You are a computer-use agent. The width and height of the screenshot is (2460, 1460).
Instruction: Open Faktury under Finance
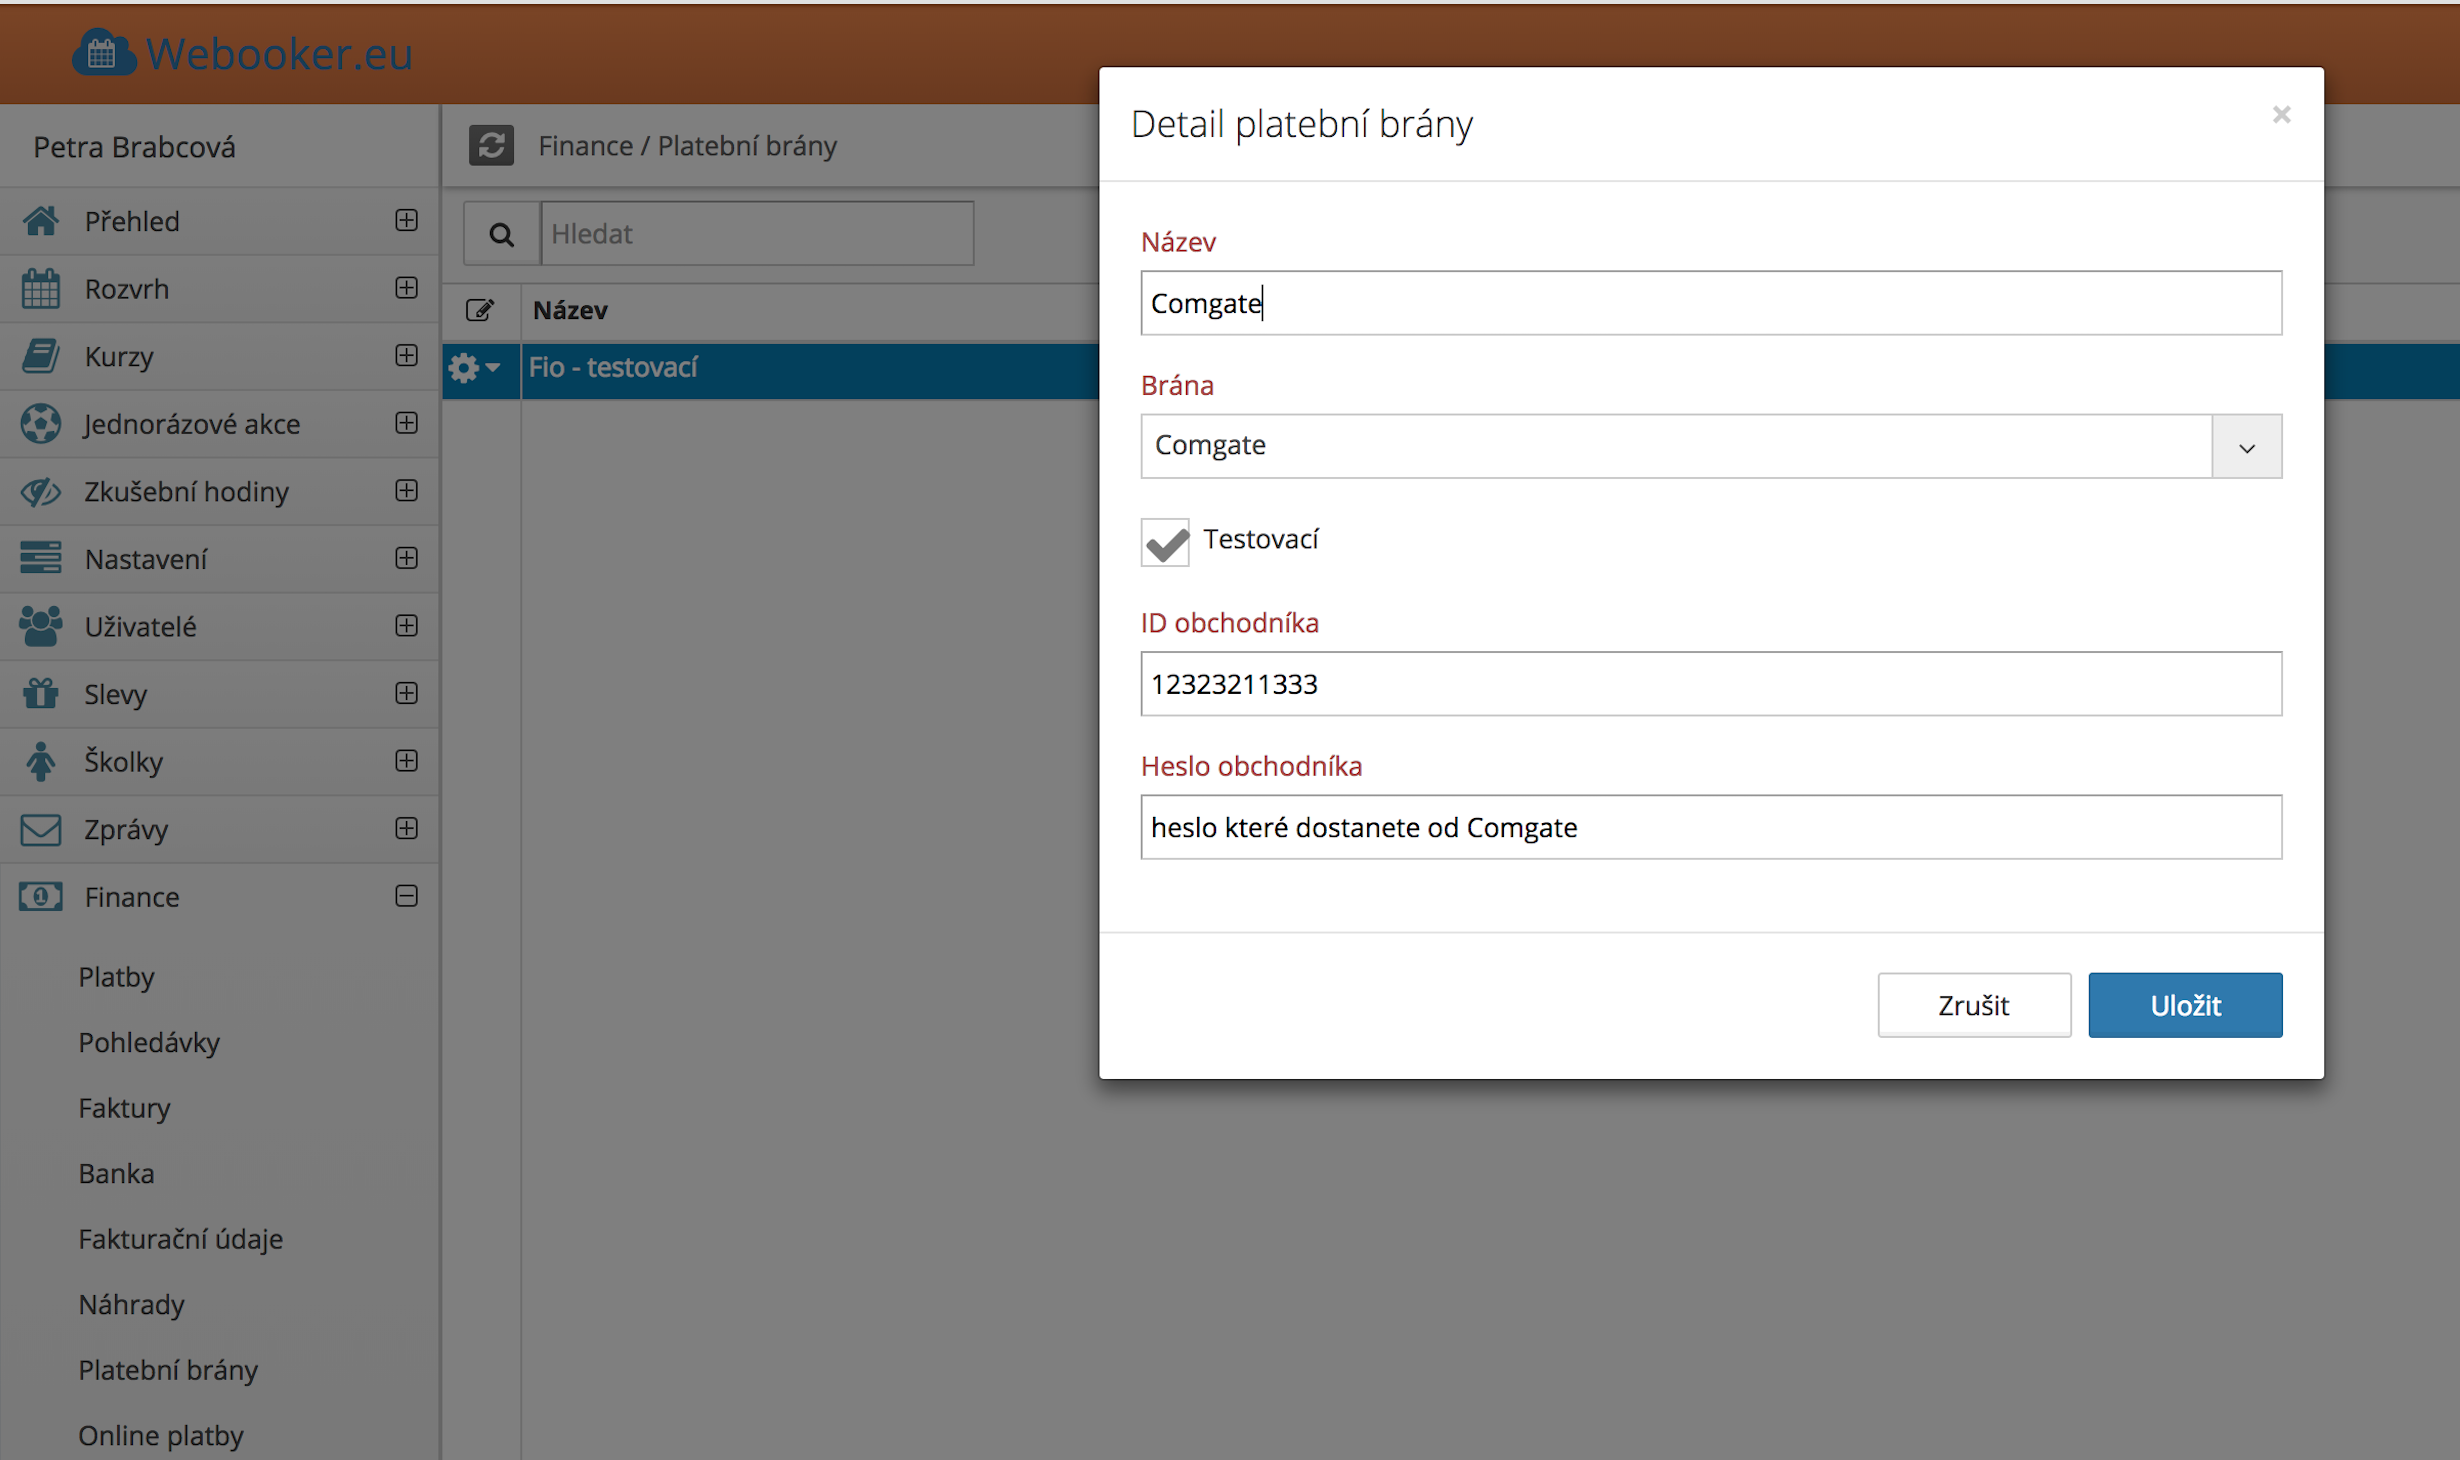point(125,1108)
